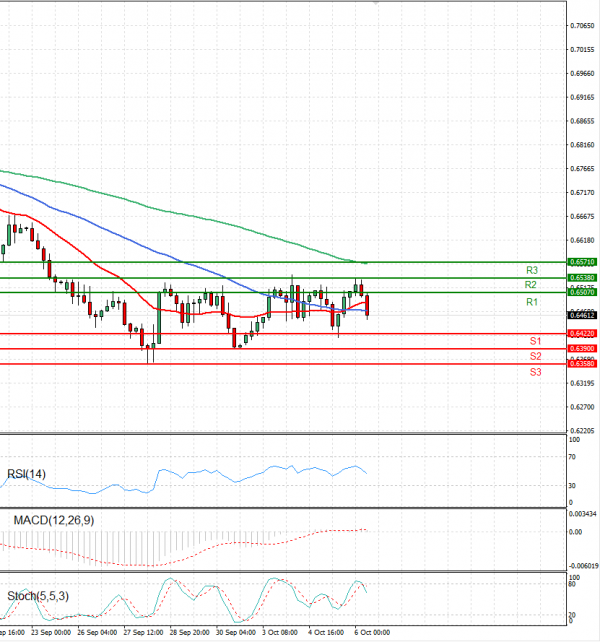Viewport: 600px width, 642px height.
Task: Click the R1 resistance label
Action: coord(532,302)
